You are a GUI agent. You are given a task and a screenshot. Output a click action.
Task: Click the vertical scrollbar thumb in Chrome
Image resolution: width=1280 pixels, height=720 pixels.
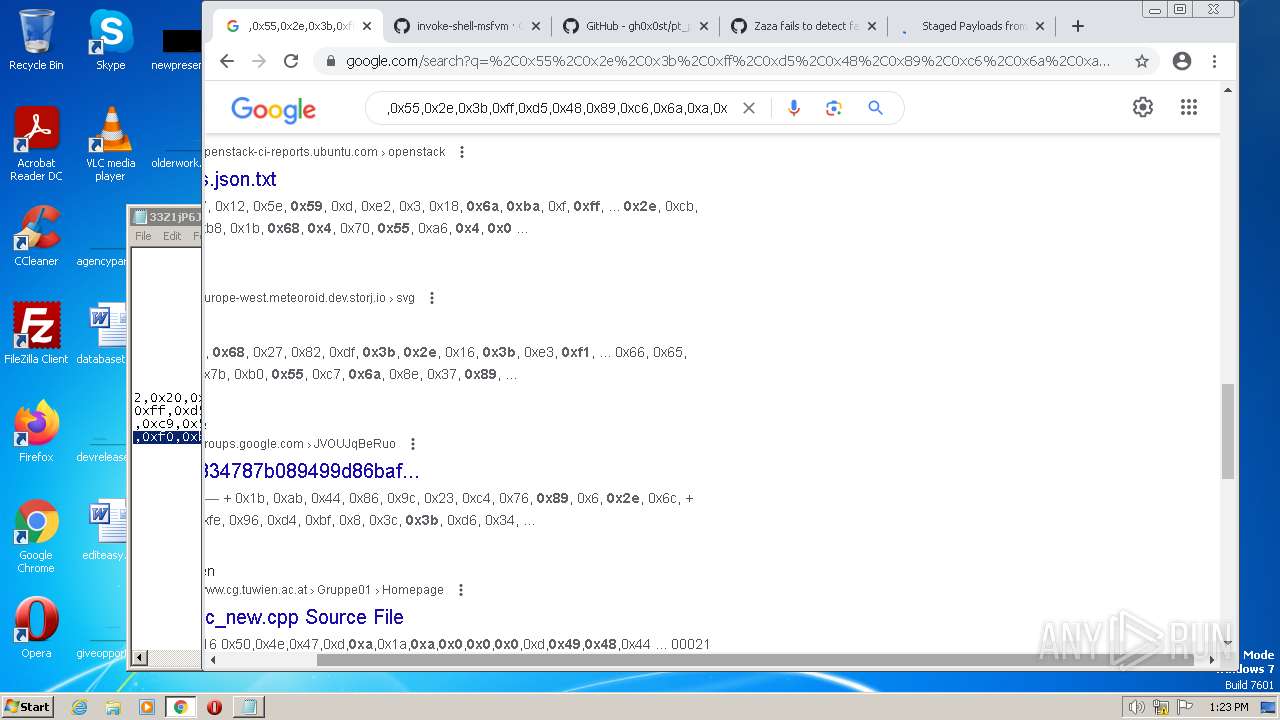[x=1229, y=432]
